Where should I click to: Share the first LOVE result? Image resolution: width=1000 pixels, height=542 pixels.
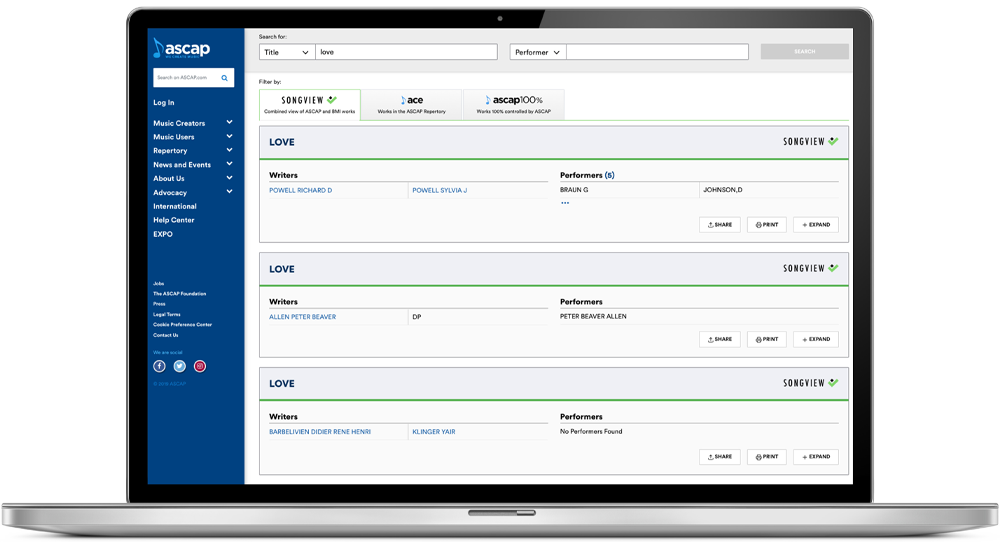(720, 224)
